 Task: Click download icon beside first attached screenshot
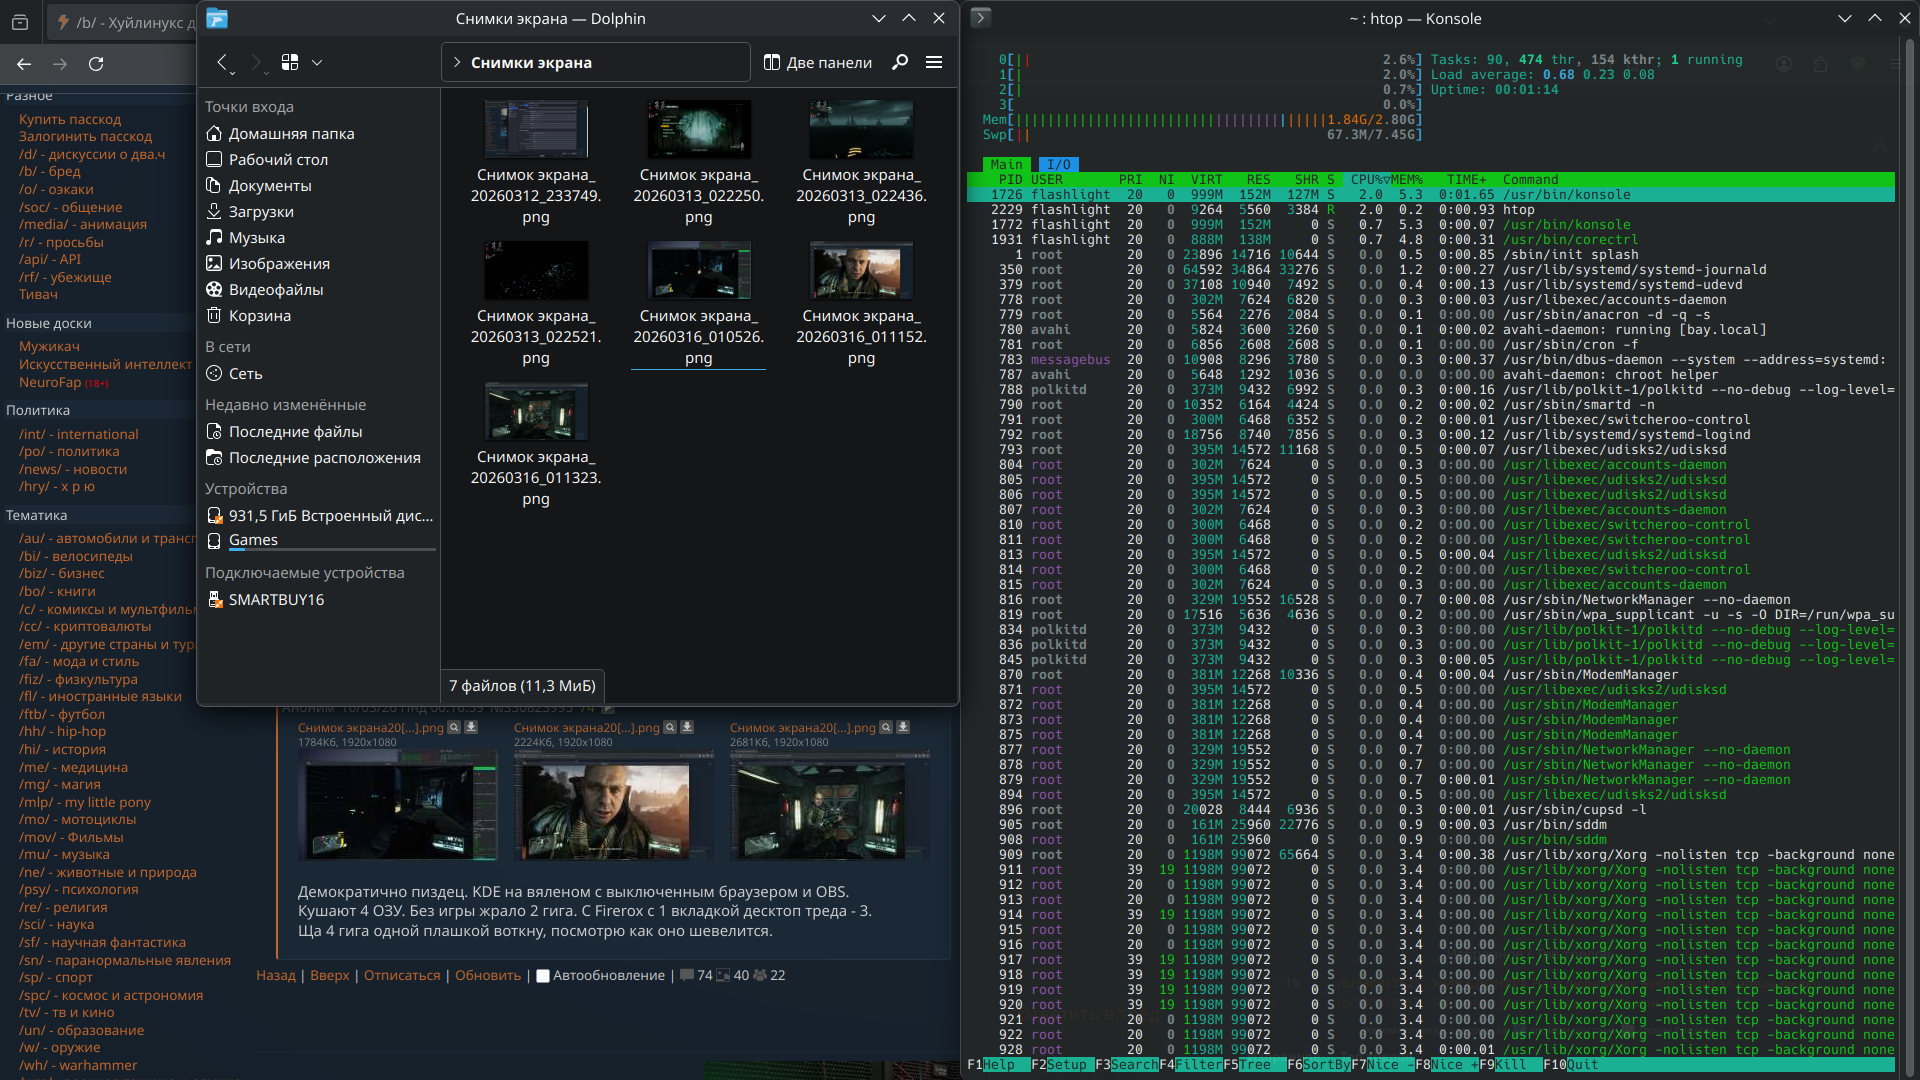click(x=471, y=728)
